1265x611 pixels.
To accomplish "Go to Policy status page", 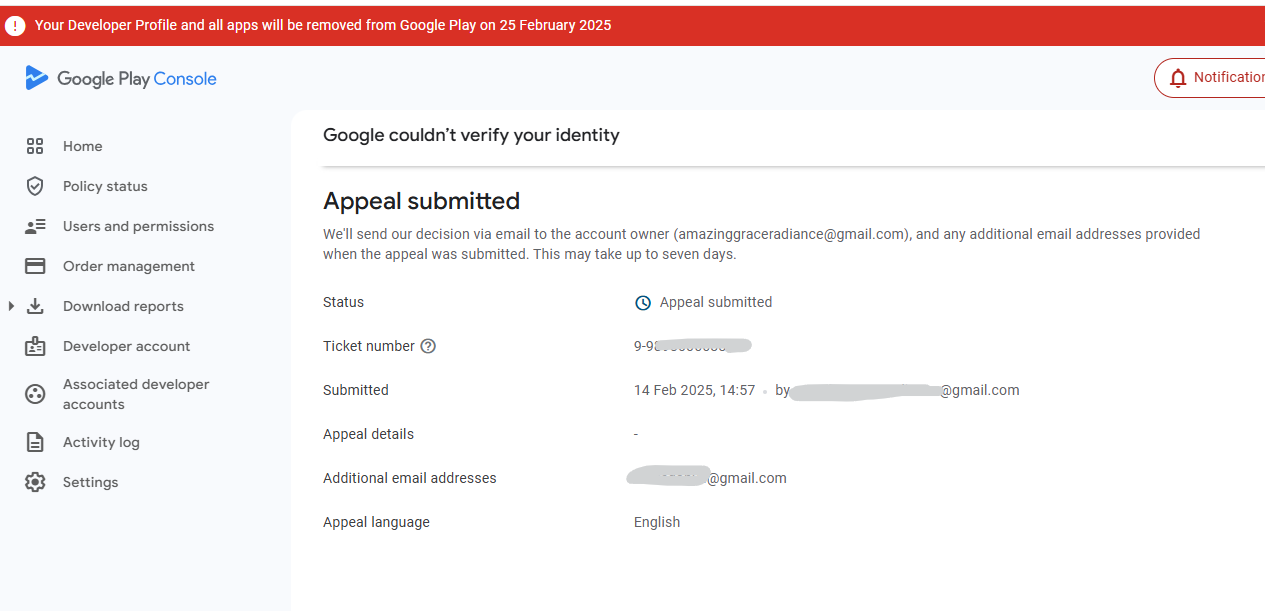I will click(105, 186).
